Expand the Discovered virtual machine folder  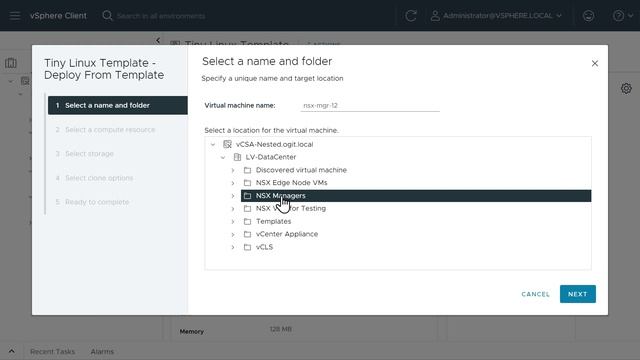click(233, 170)
